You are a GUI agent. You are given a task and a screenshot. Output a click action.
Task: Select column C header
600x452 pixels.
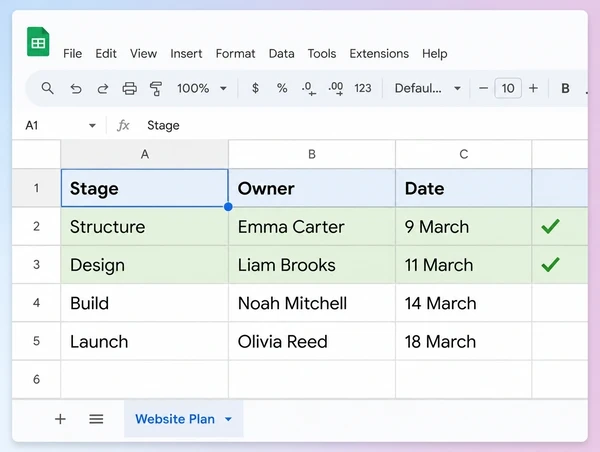click(463, 154)
